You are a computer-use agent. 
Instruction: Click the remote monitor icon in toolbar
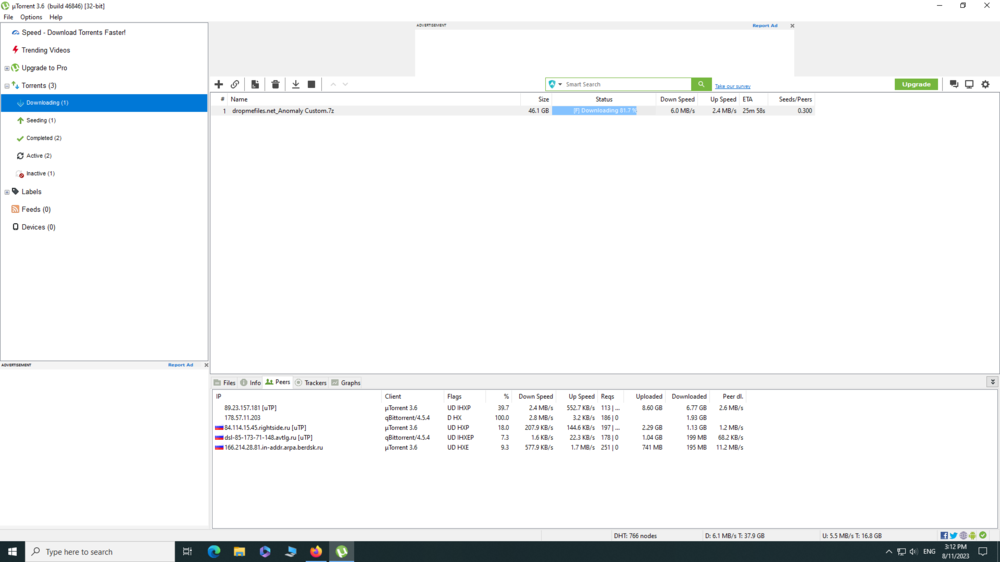(x=969, y=84)
